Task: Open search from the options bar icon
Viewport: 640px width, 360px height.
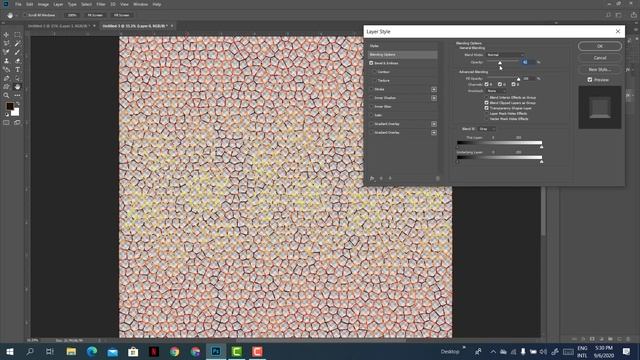Action: point(608,15)
